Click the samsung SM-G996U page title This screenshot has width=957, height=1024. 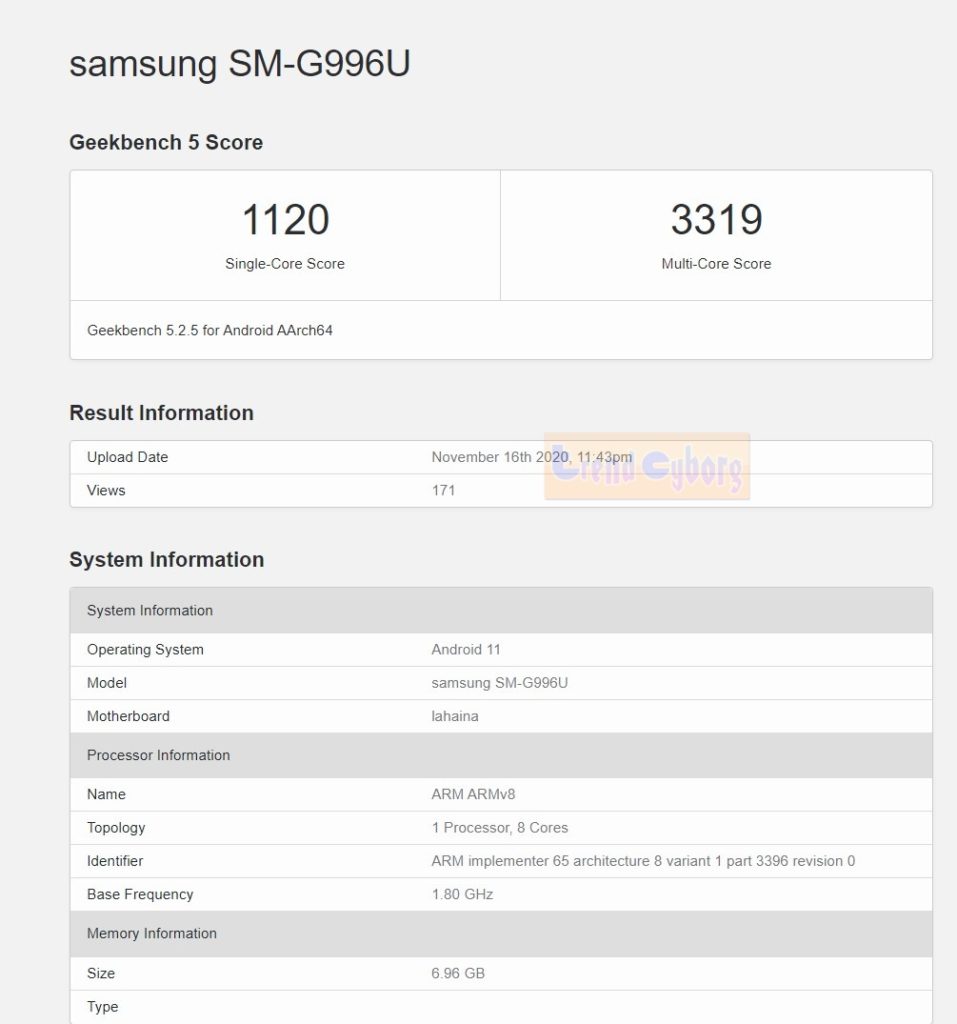240,64
